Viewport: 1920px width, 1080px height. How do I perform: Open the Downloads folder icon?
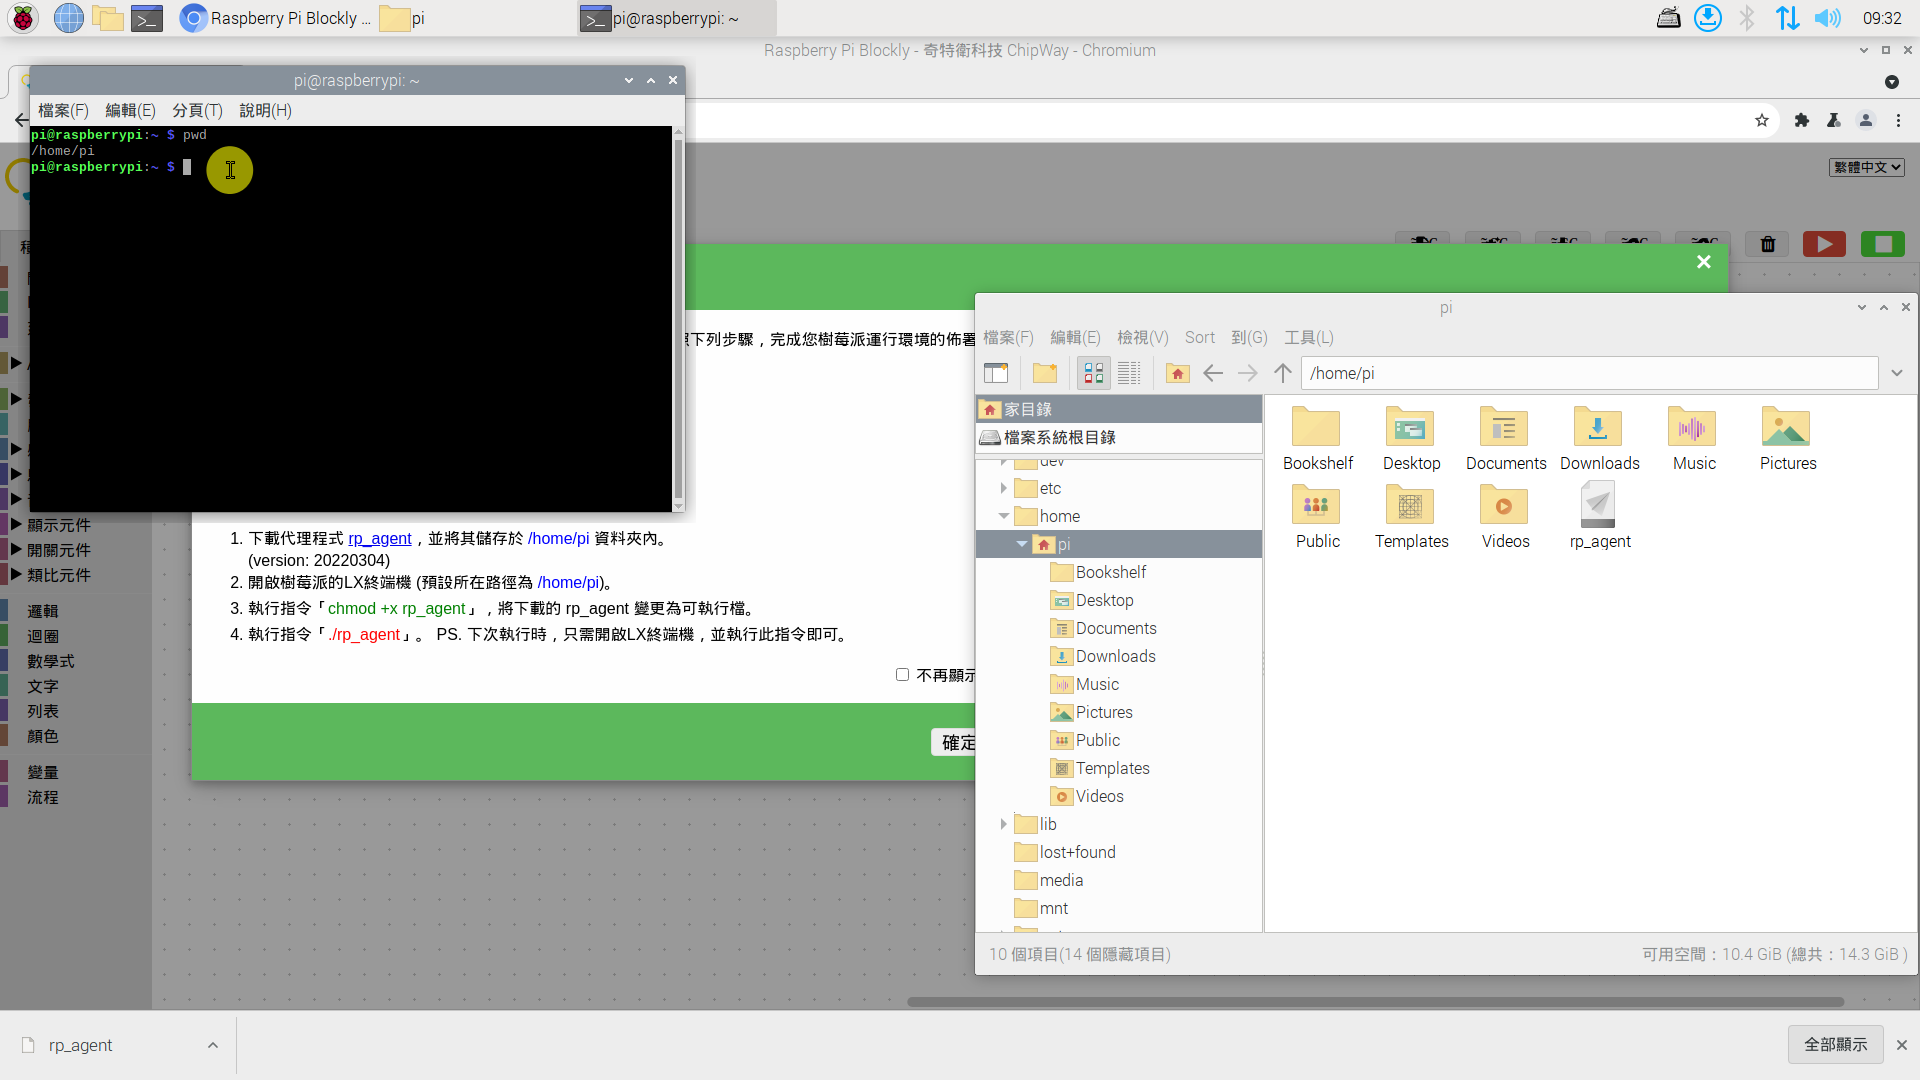(1597, 425)
